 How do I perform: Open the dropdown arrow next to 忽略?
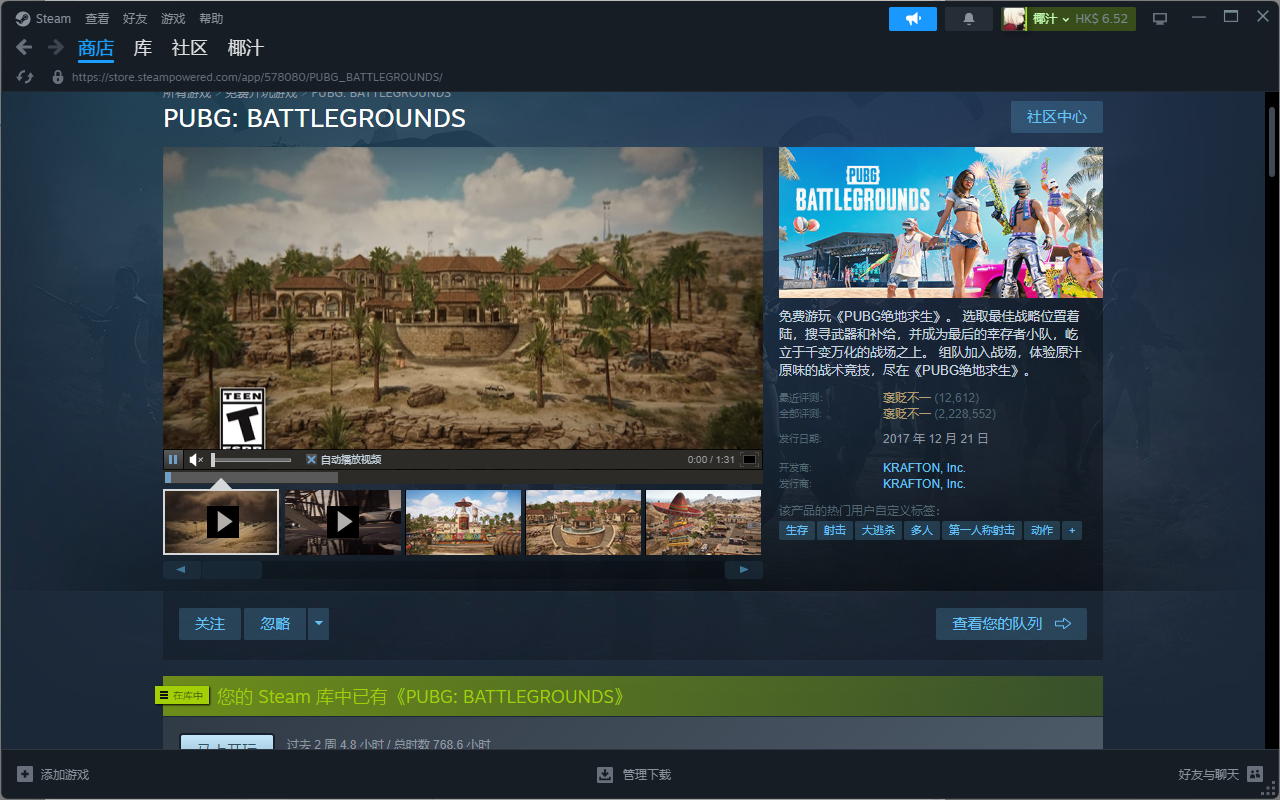(x=318, y=623)
